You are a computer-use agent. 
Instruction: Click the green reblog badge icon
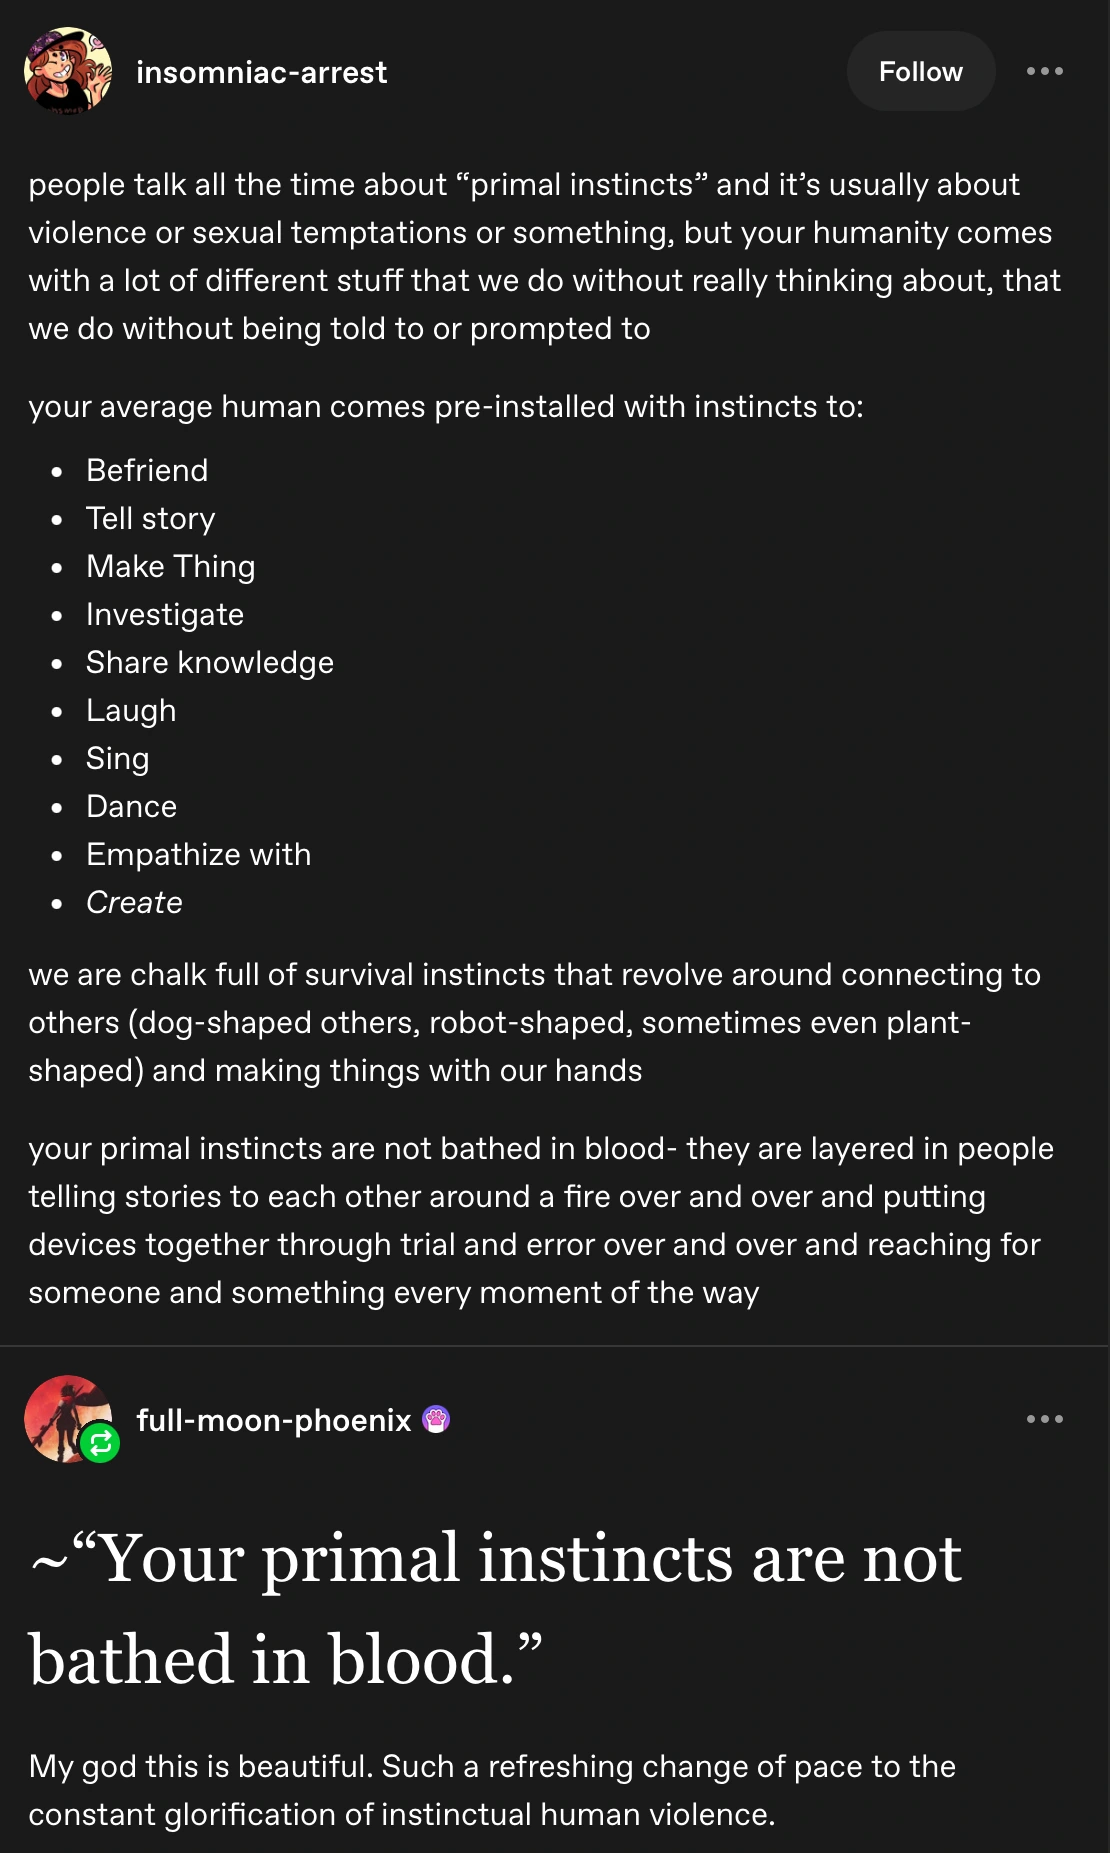click(x=100, y=1443)
